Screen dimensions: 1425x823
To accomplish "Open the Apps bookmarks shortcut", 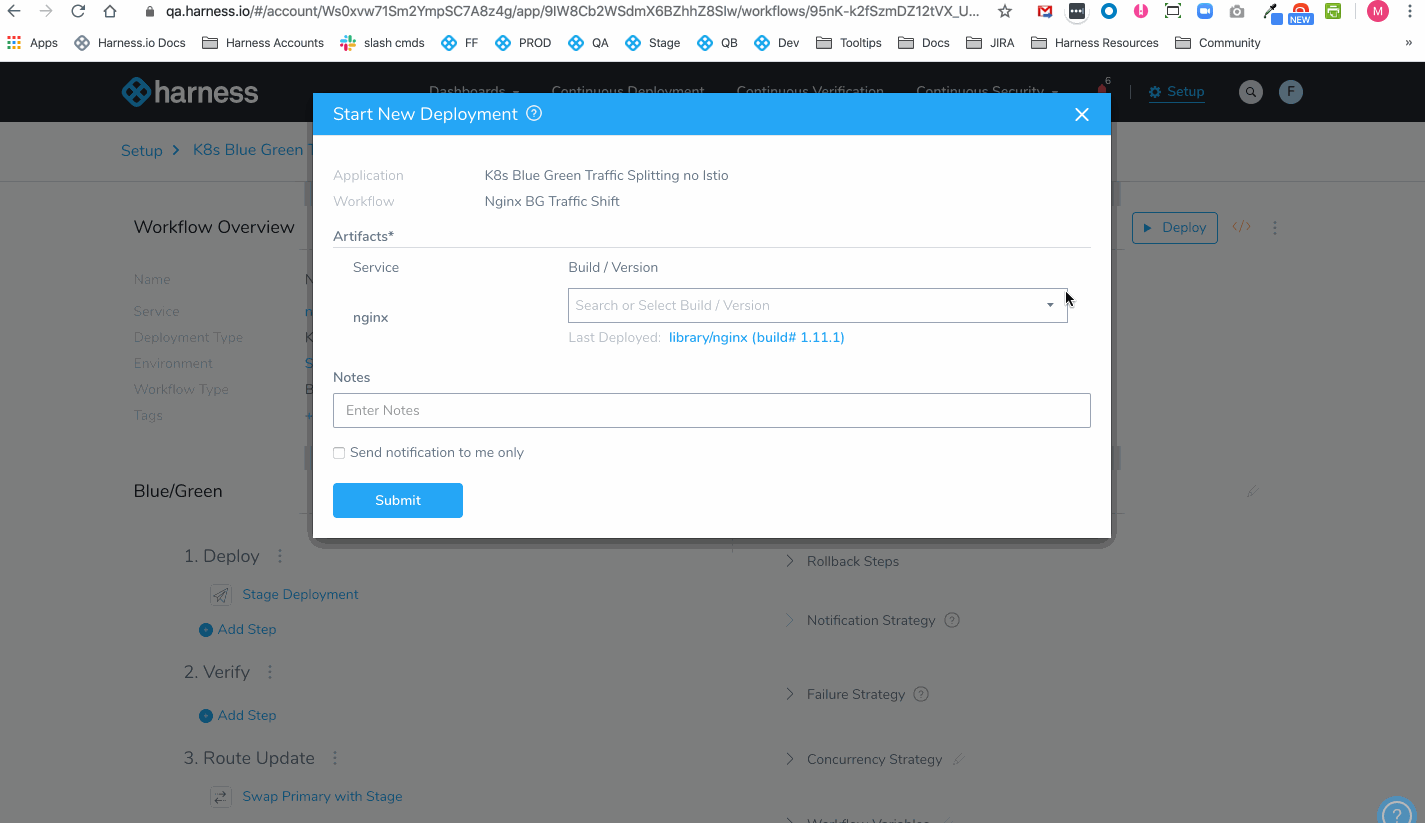I will click(x=32, y=43).
